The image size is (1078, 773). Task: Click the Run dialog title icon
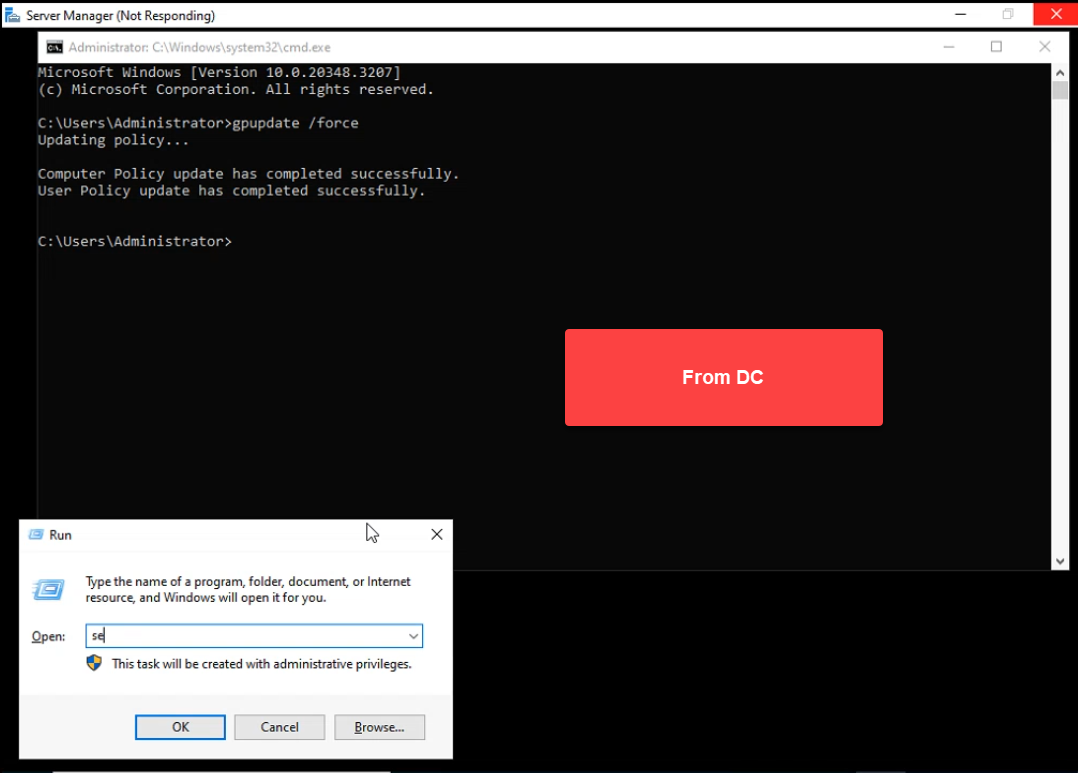(36, 534)
